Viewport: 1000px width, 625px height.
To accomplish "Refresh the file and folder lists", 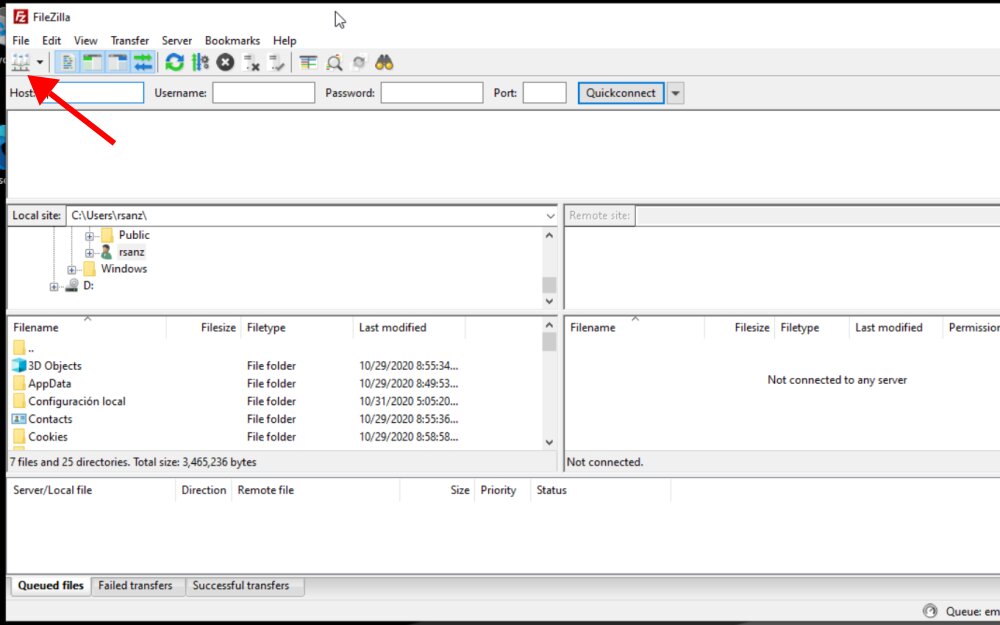I will tap(174, 62).
